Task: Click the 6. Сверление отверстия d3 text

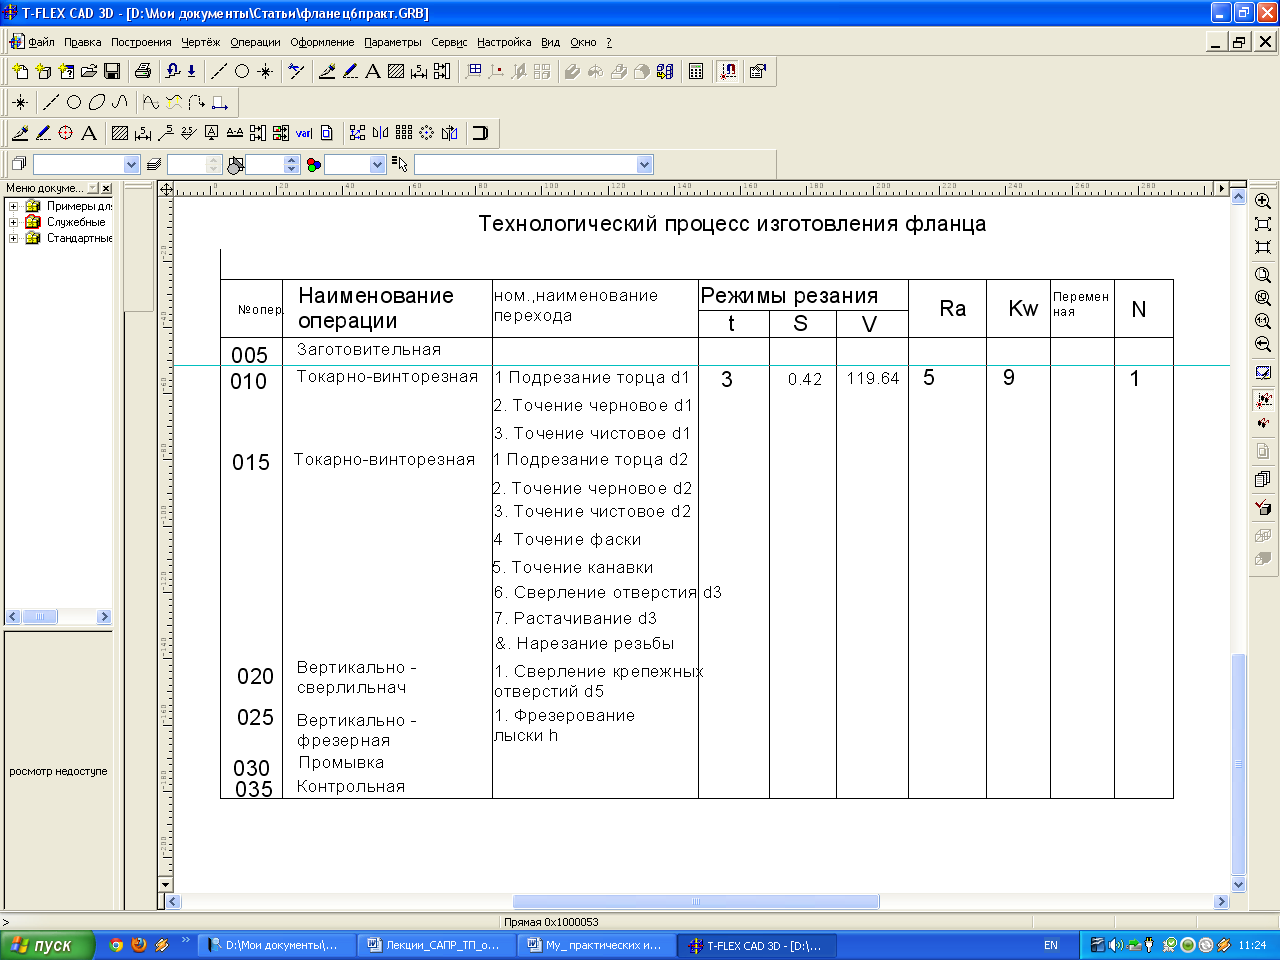Action: point(608,592)
